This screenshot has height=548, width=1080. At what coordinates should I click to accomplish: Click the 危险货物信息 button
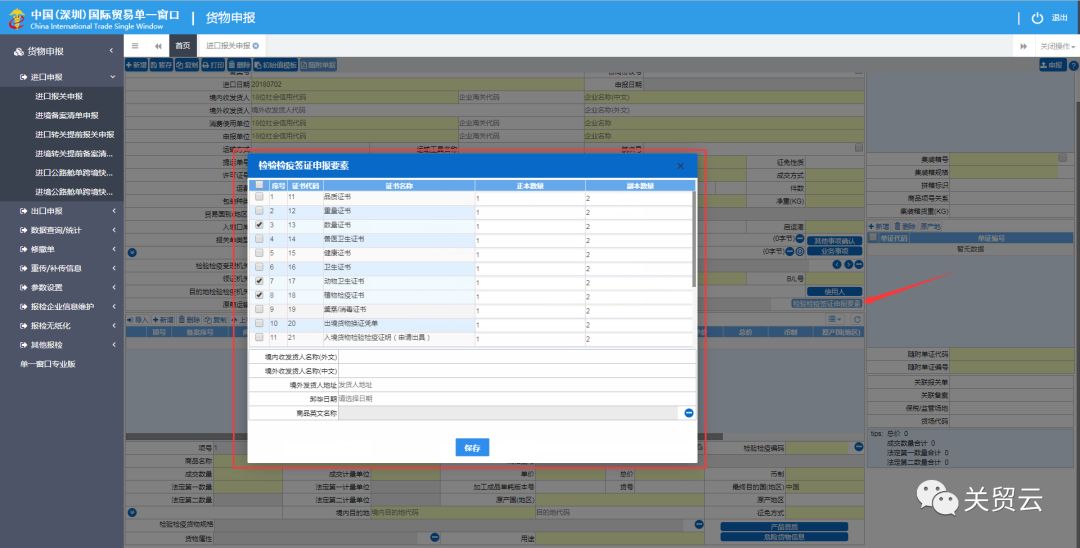(x=784, y=537)
